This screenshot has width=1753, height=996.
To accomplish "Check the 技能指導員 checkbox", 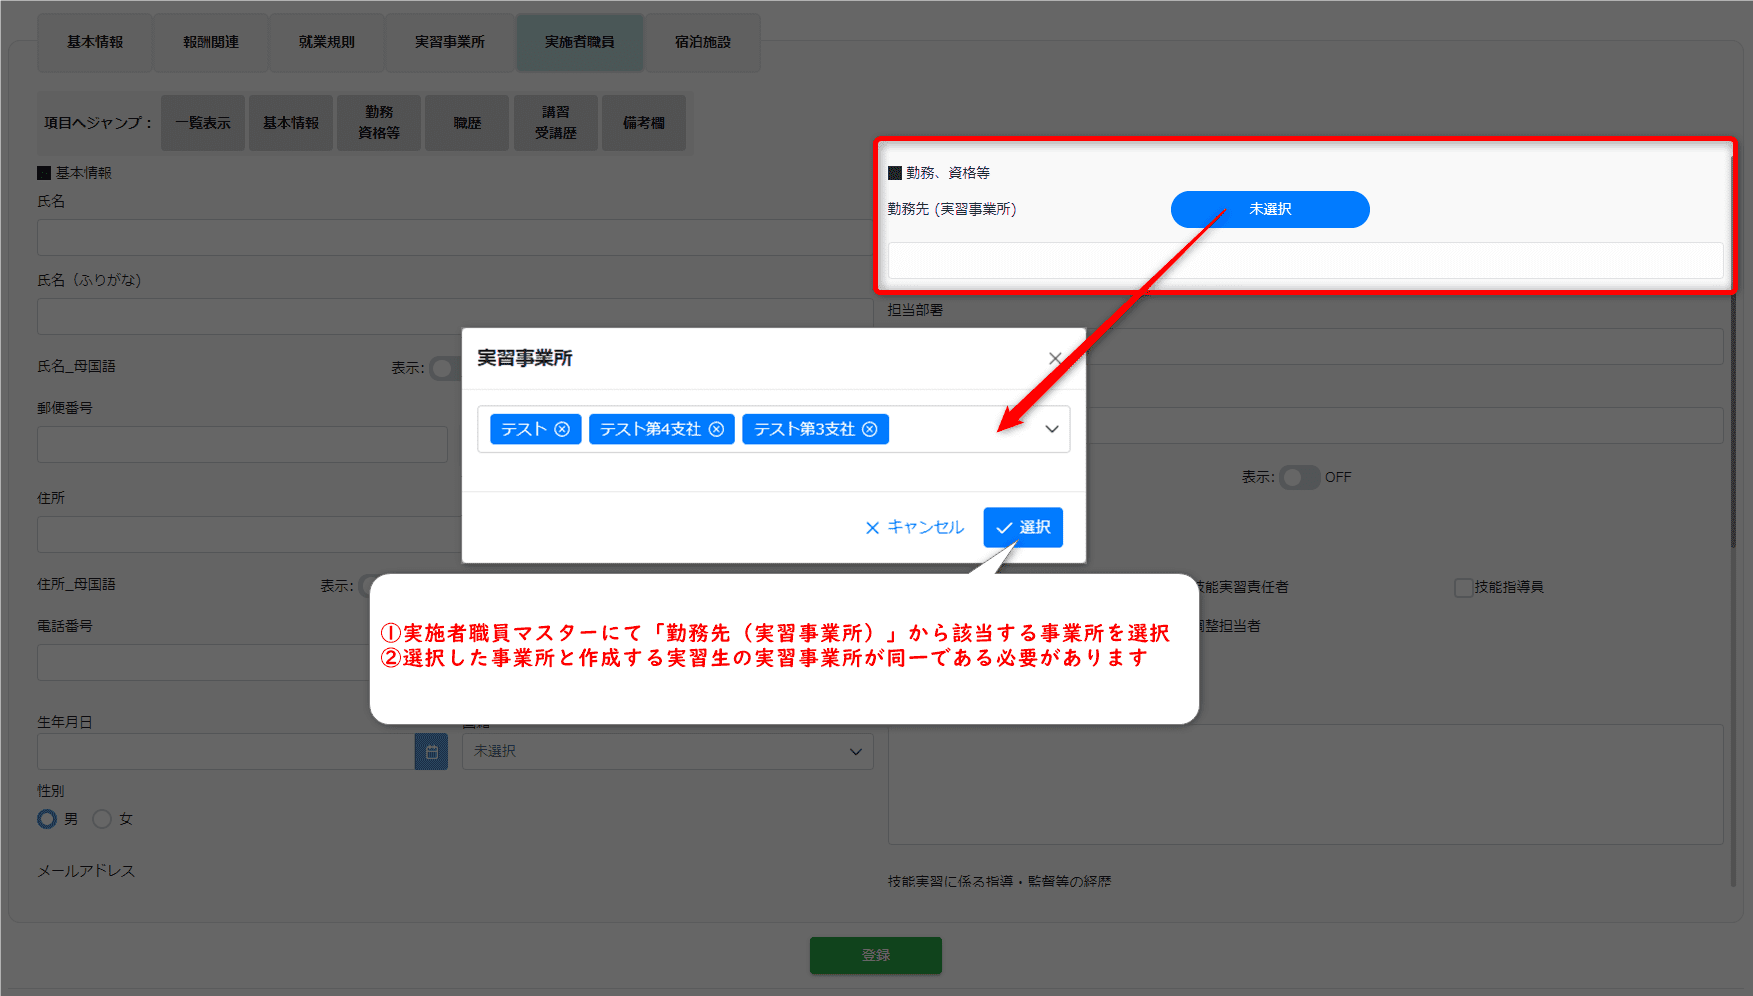I will pos(1464,588).
